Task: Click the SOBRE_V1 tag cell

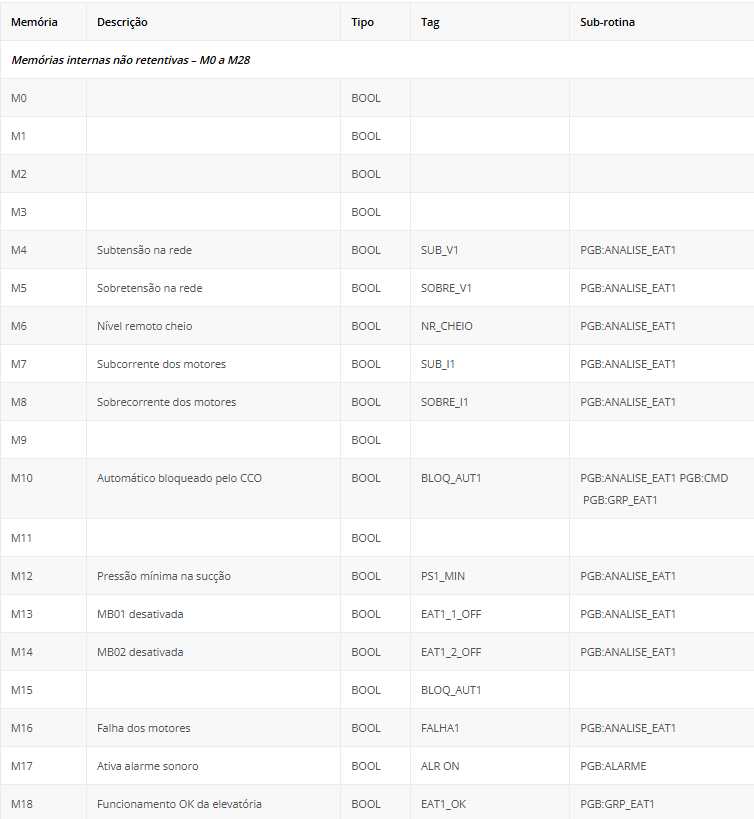Action: point(446,288)
